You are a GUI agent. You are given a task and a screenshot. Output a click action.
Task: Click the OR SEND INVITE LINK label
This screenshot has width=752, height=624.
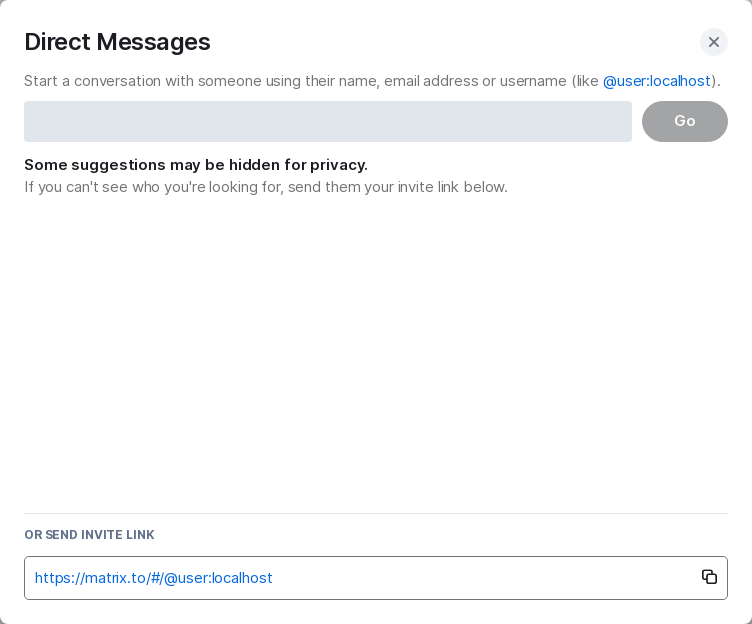(90, 535)
